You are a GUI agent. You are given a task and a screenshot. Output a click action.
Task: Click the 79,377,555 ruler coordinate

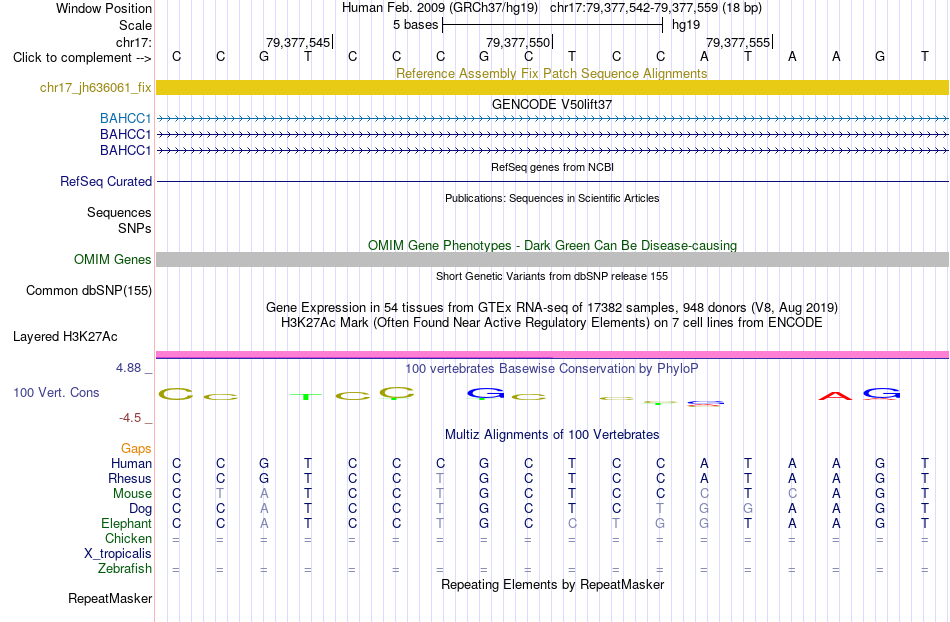coord(738,42)
